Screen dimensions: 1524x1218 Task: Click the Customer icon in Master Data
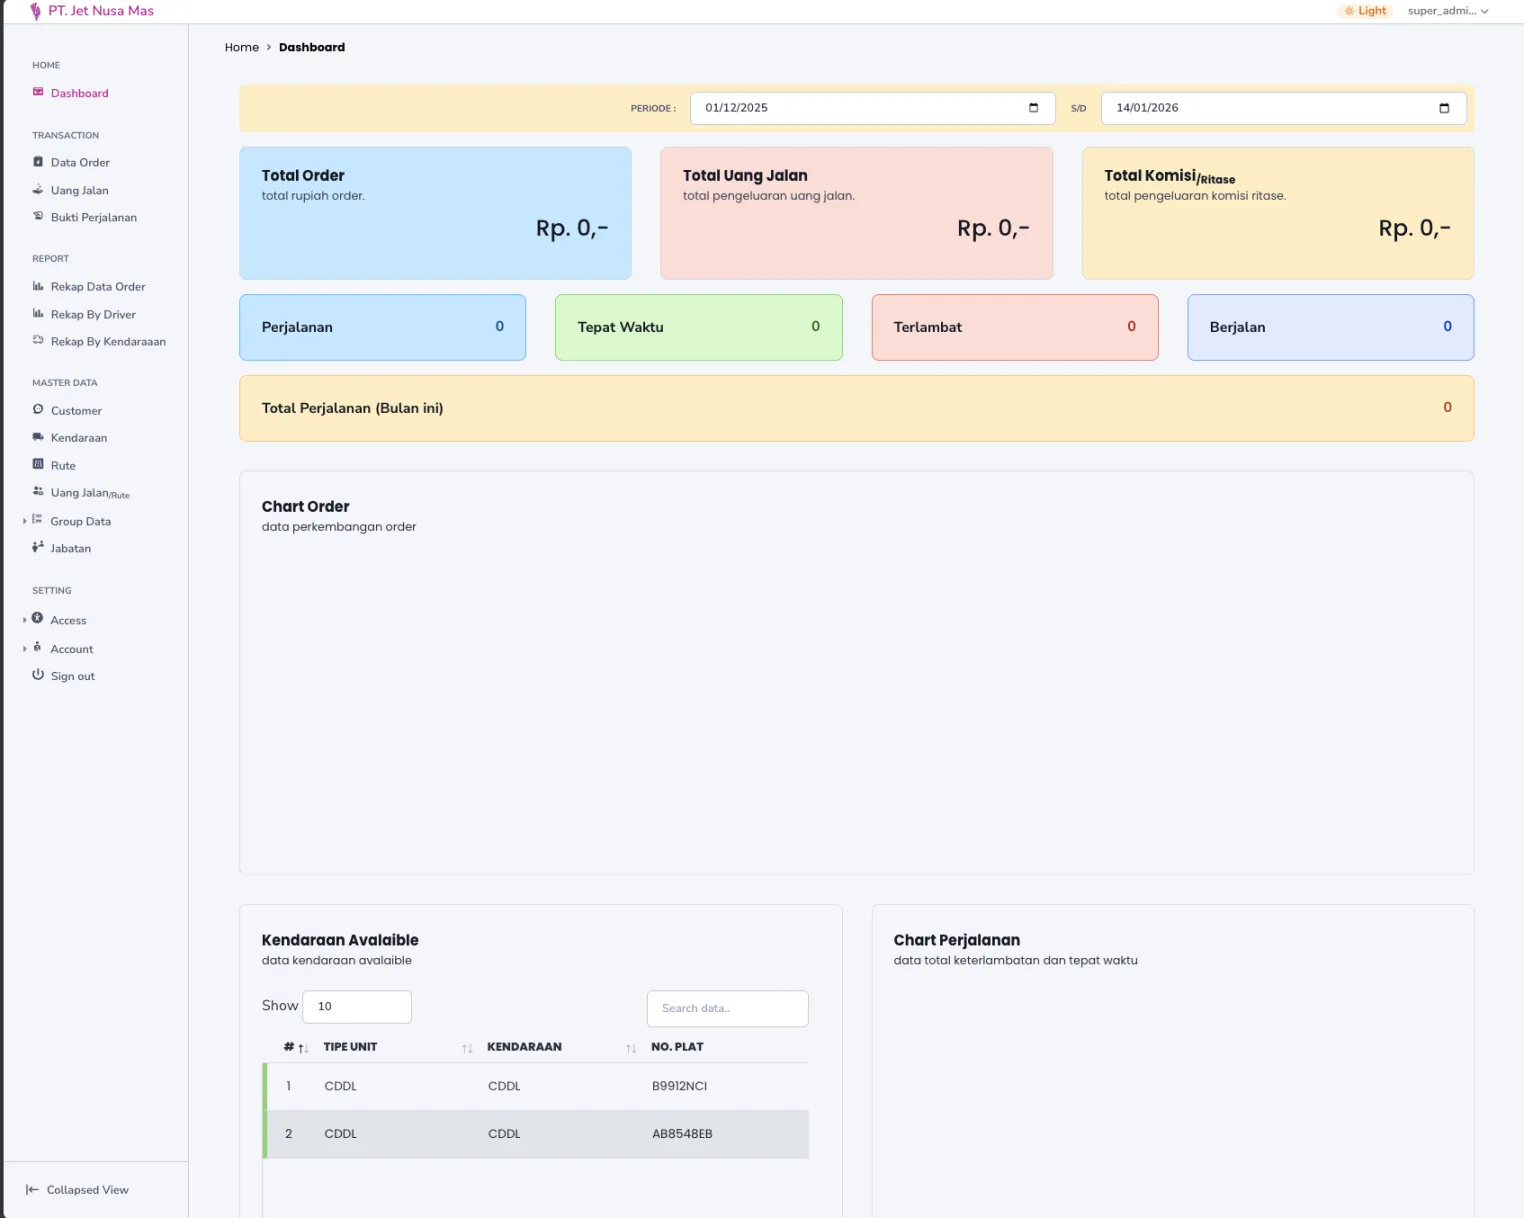click(38, 410)
